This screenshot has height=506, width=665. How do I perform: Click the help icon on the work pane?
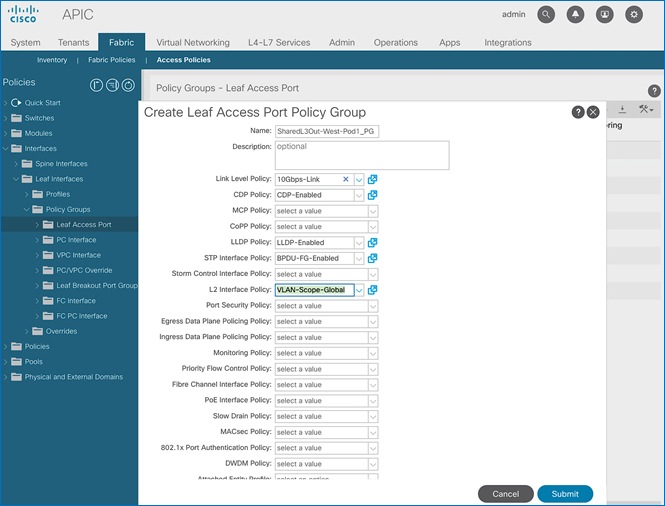(x=654, y=90)
